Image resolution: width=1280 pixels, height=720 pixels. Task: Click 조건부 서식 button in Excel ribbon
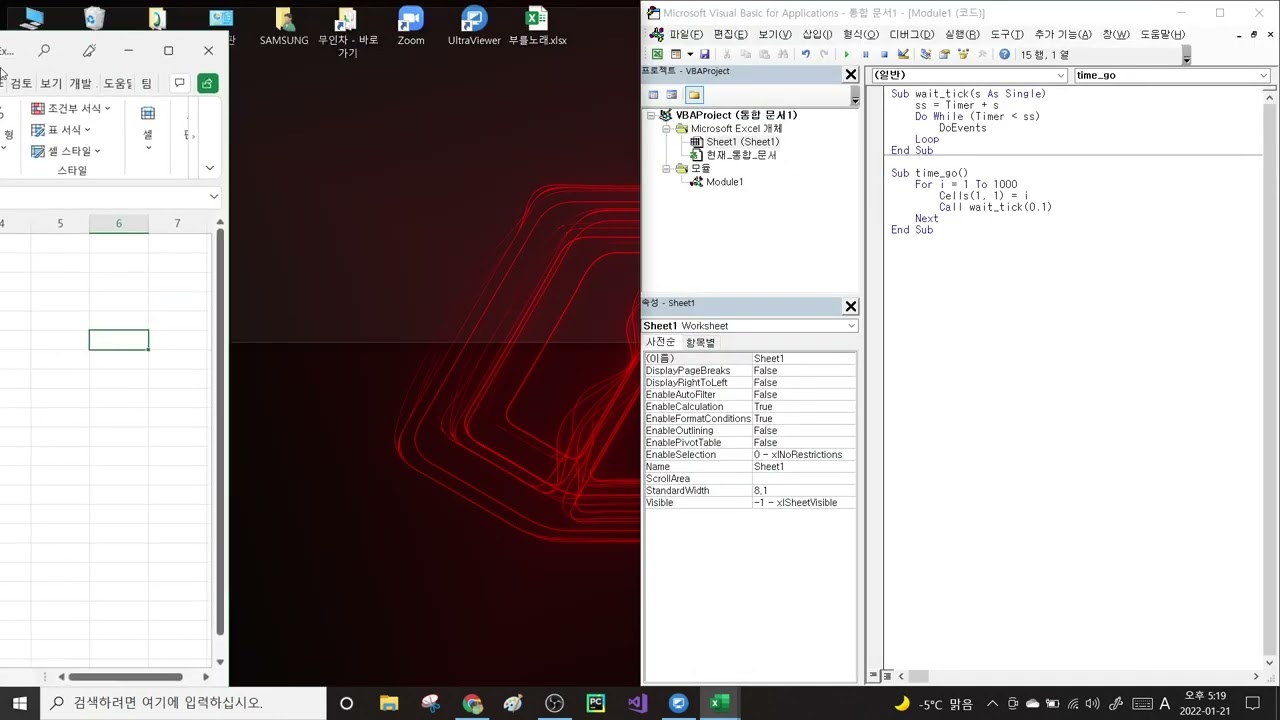tap(71, 108)
